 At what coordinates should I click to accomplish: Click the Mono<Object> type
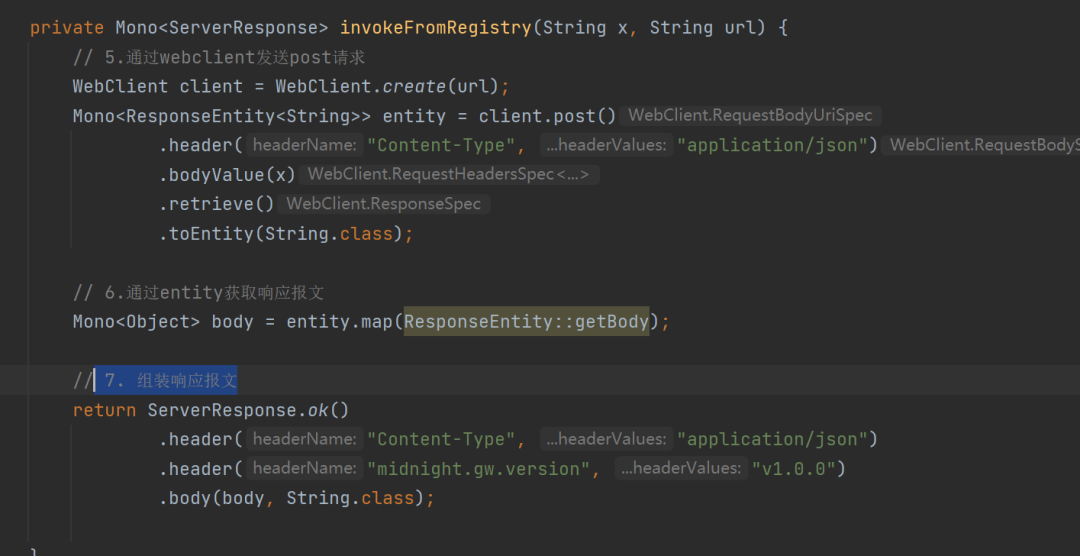[137, 322]
